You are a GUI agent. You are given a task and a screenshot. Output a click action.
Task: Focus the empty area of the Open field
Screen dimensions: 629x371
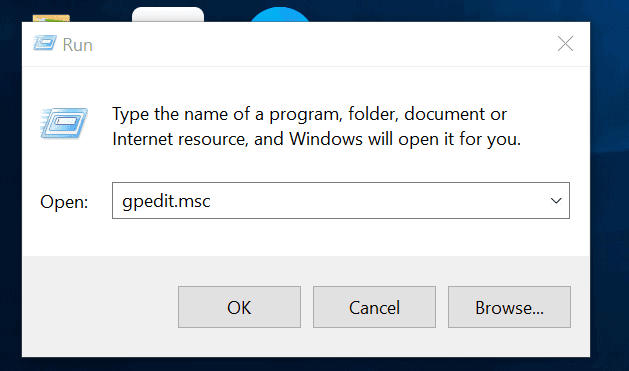[x=377, y=201]
